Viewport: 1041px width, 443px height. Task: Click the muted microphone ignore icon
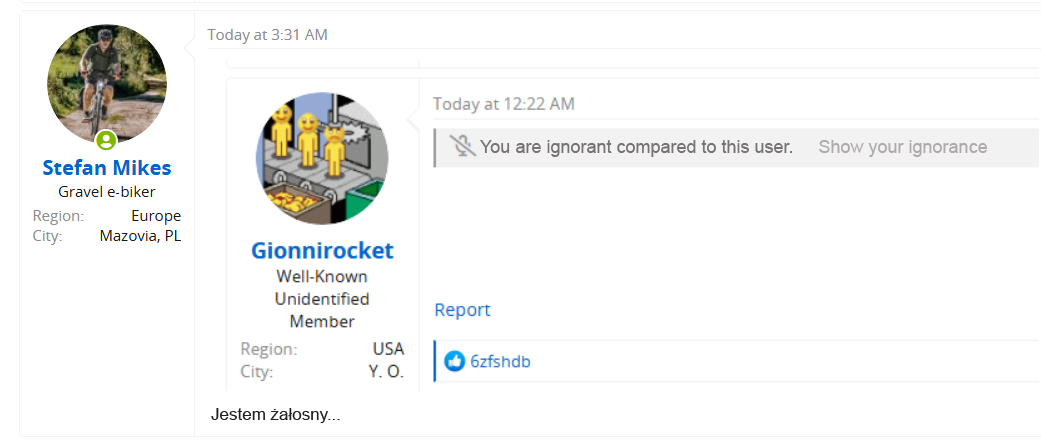(x=461, y=147)
